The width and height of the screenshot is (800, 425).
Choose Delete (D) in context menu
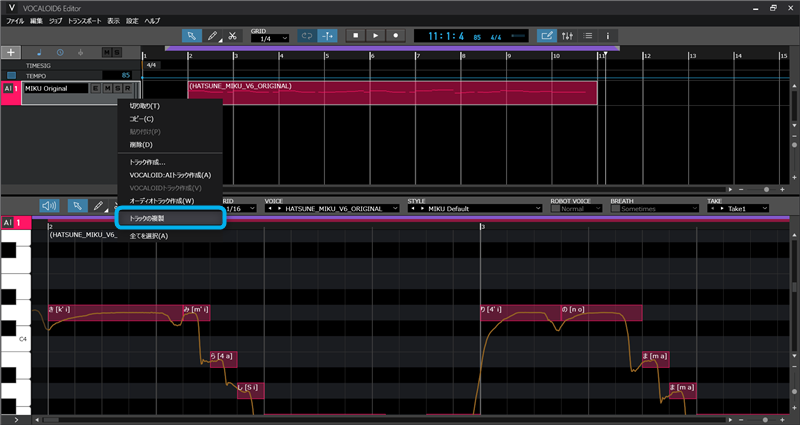pyautogui.click(x=170, y=145)
